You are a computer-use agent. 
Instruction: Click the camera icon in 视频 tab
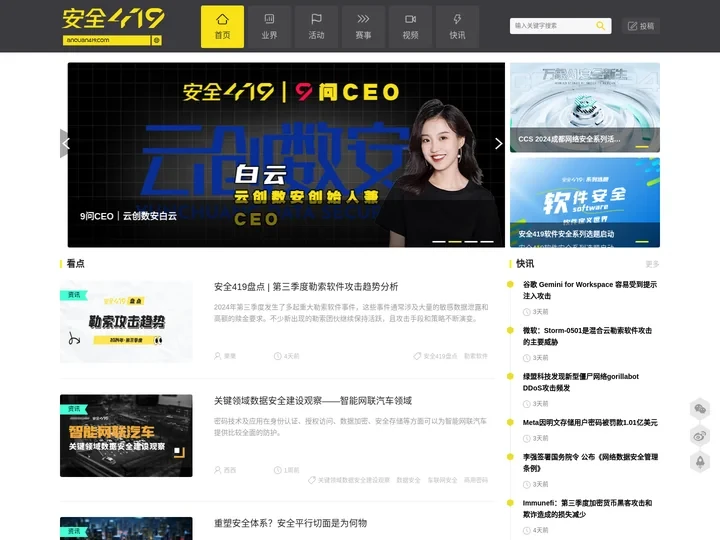pyautogui.click(x=411, y=19)
